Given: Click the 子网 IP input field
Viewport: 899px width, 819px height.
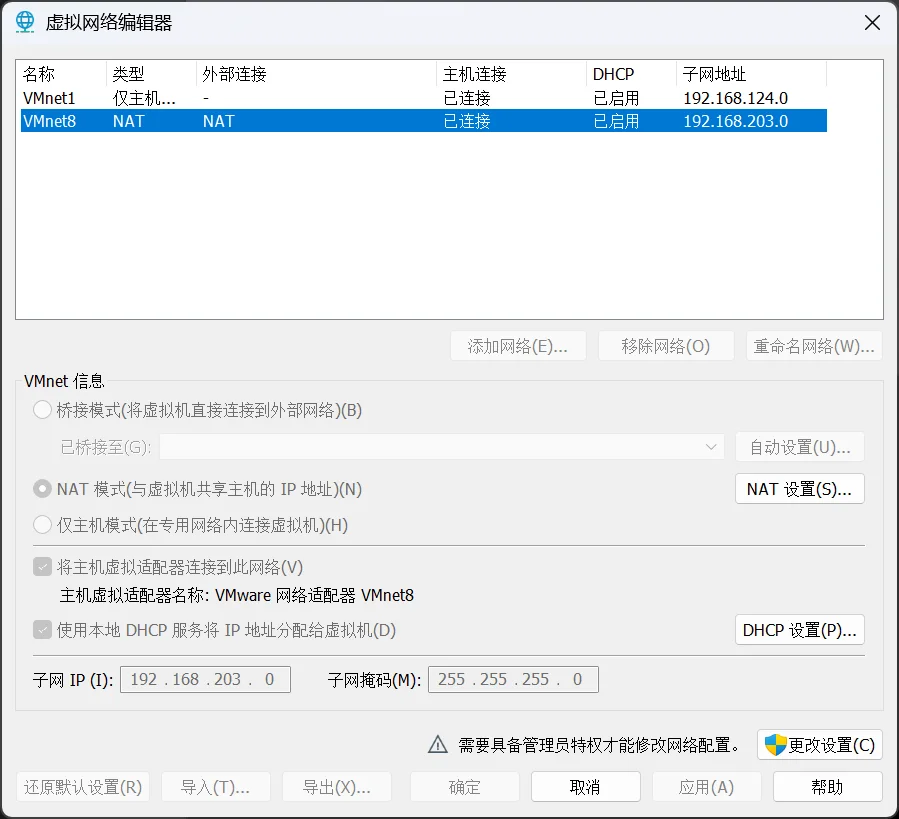Looking at the screenshot, I should coord(205,679).
